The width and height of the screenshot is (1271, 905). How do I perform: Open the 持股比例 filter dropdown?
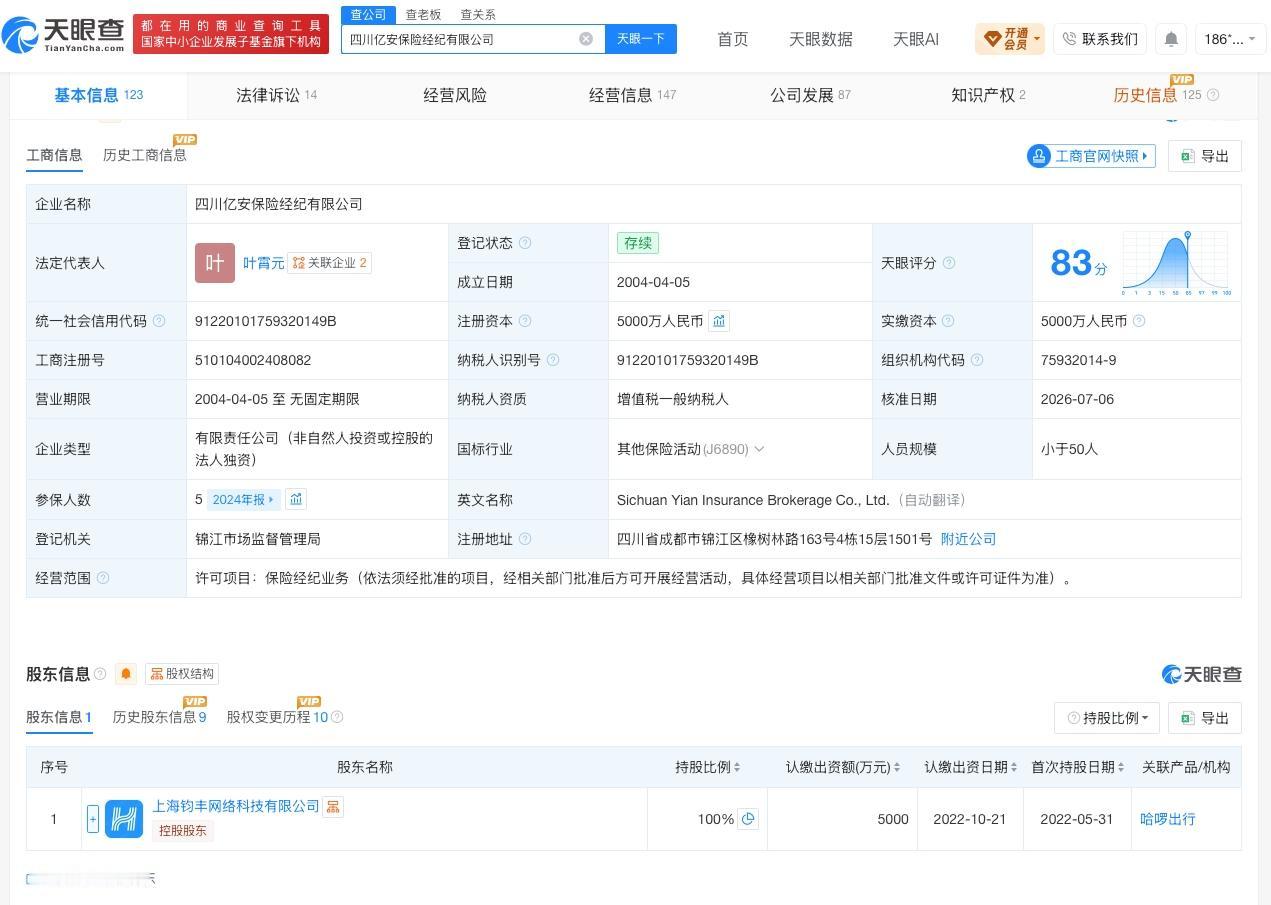(1107, 718)
